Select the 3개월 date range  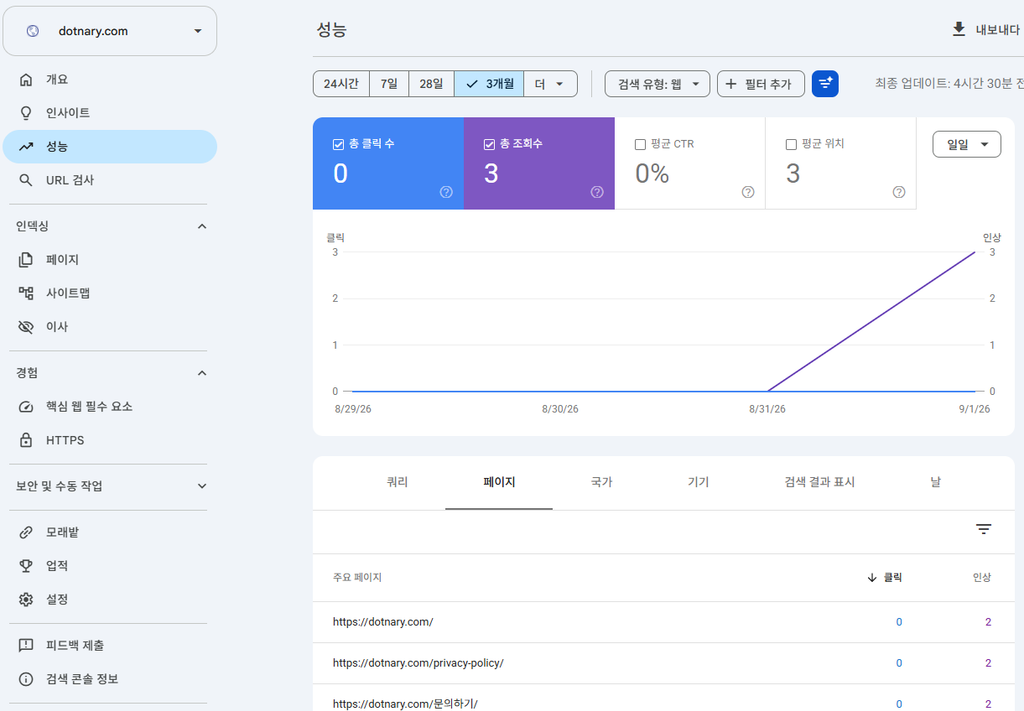pyautogui.click(x=489, y=84)
